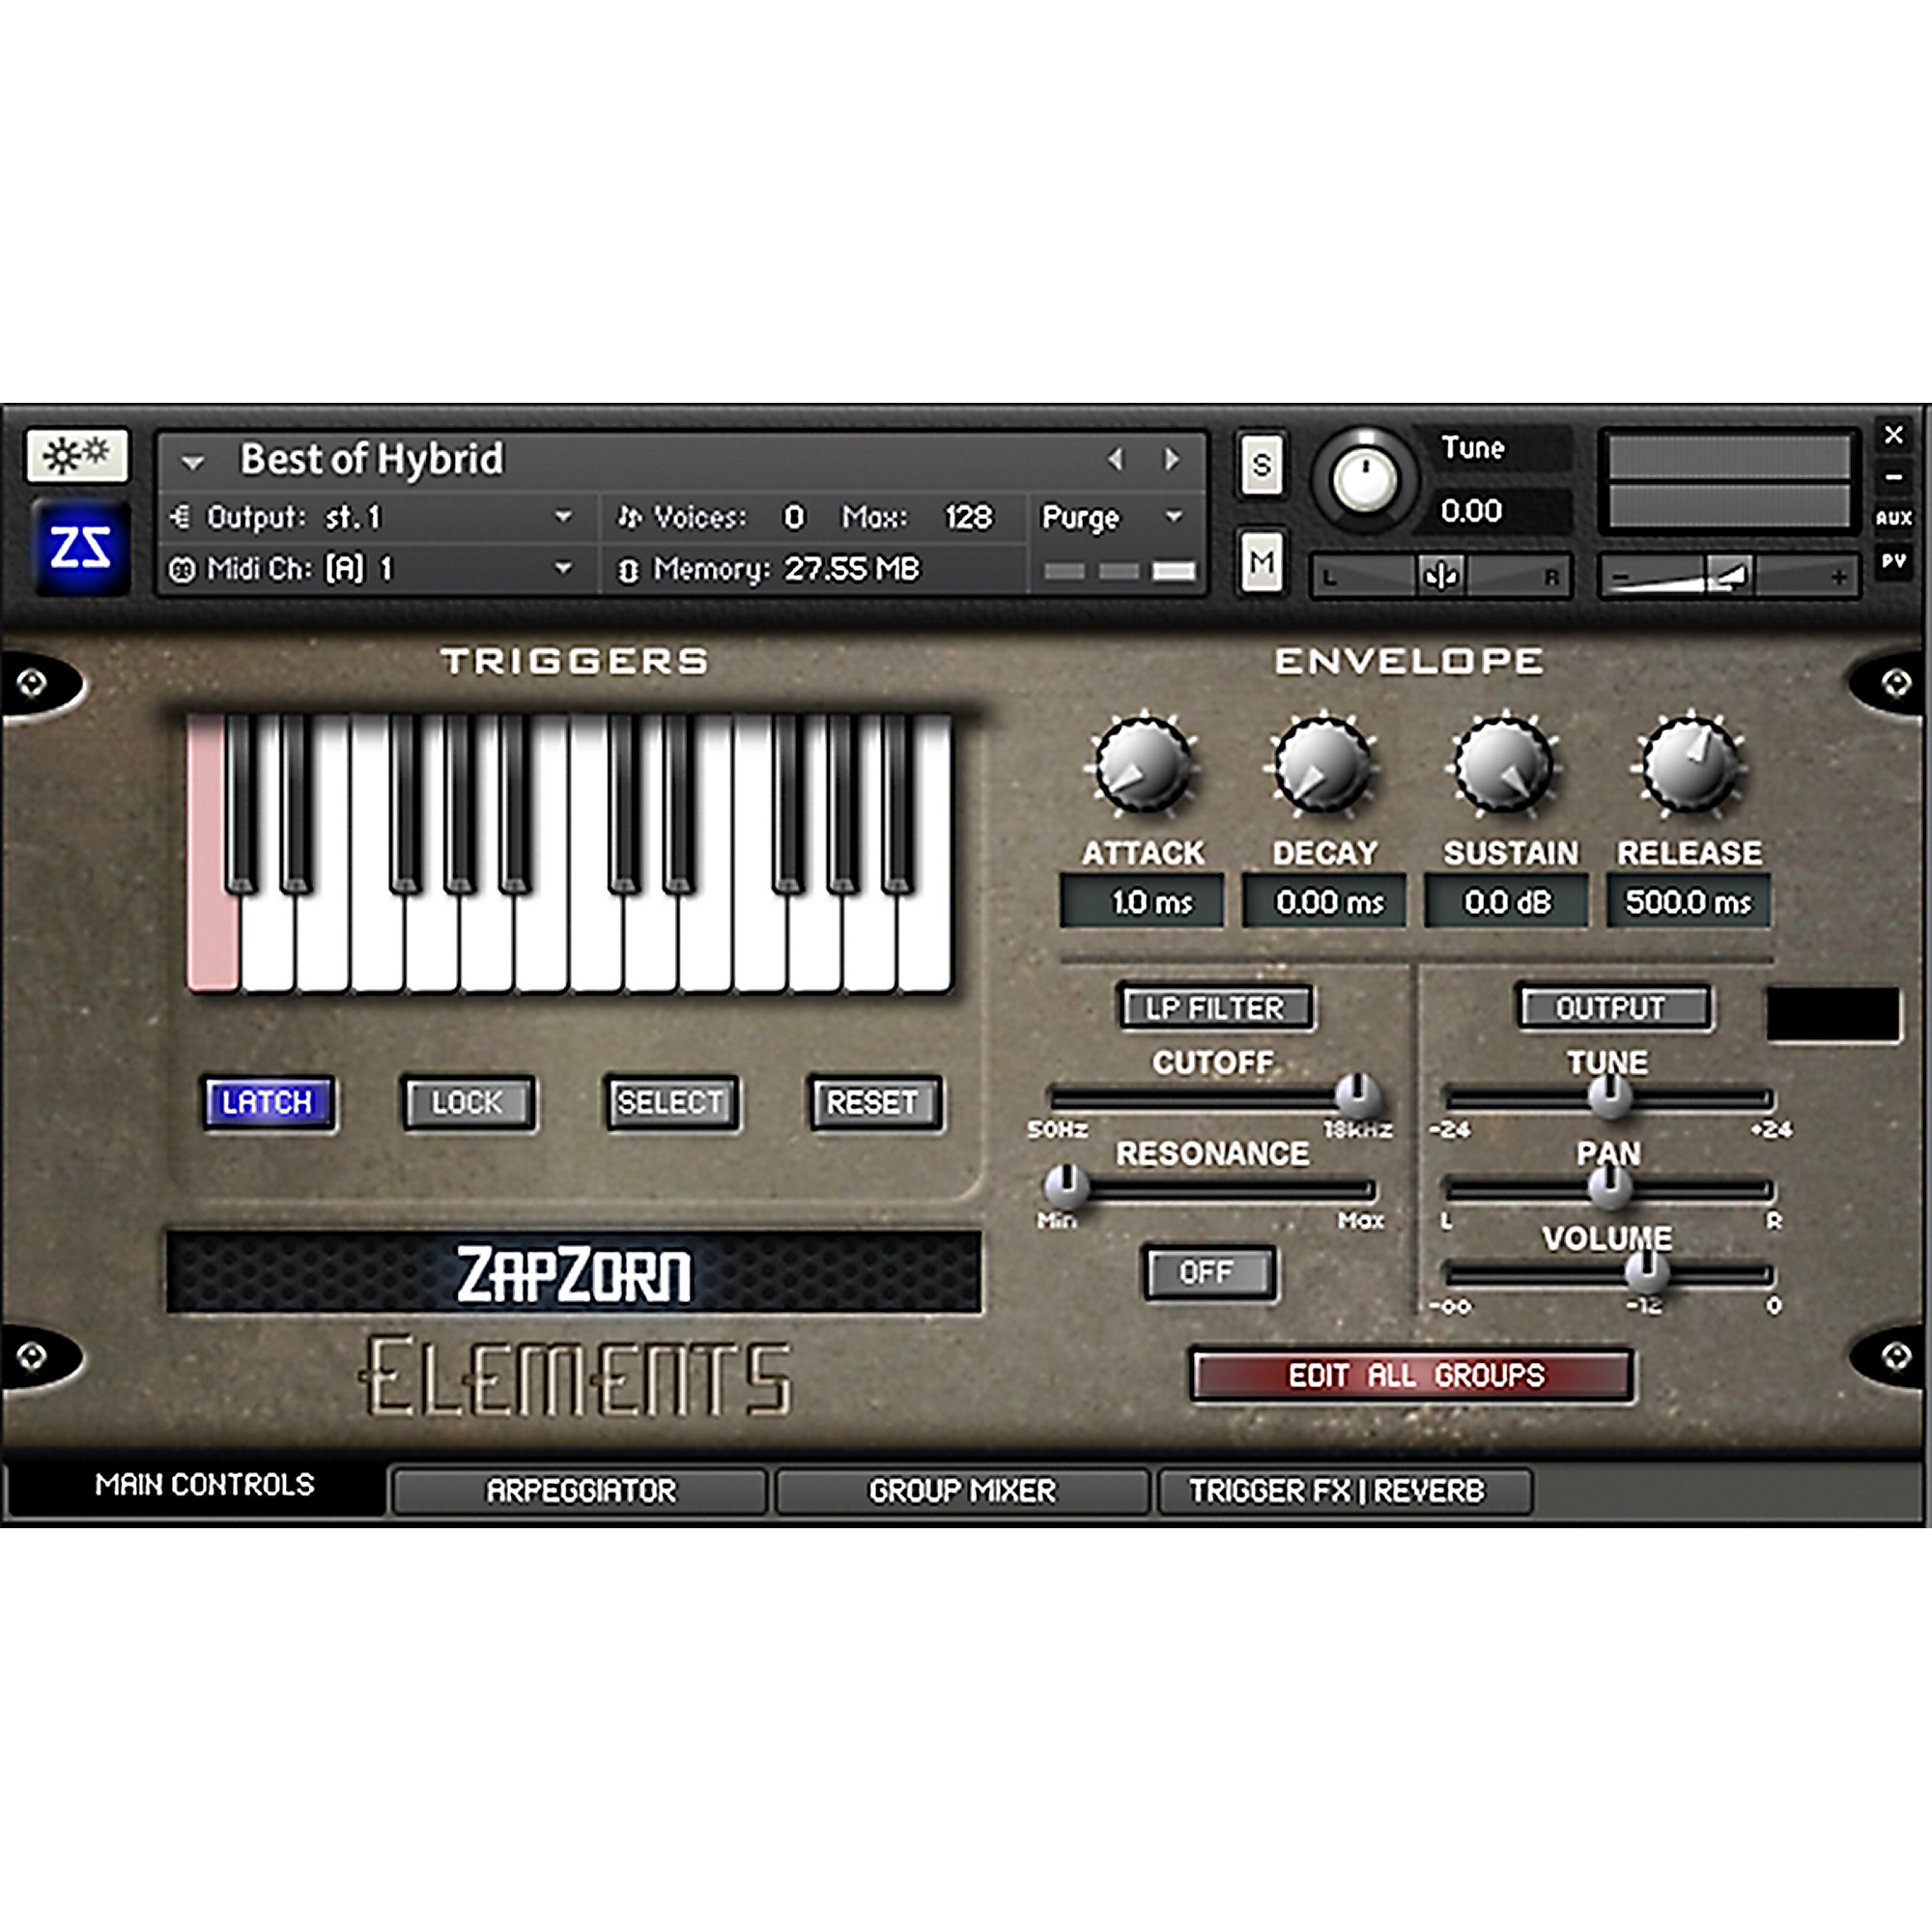Mute the instrument with M button

(x=1261, y=562)
